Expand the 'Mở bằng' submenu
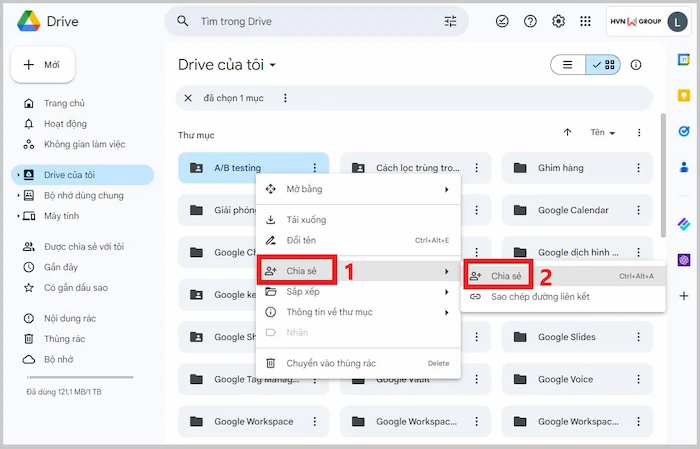 point(358,189)
